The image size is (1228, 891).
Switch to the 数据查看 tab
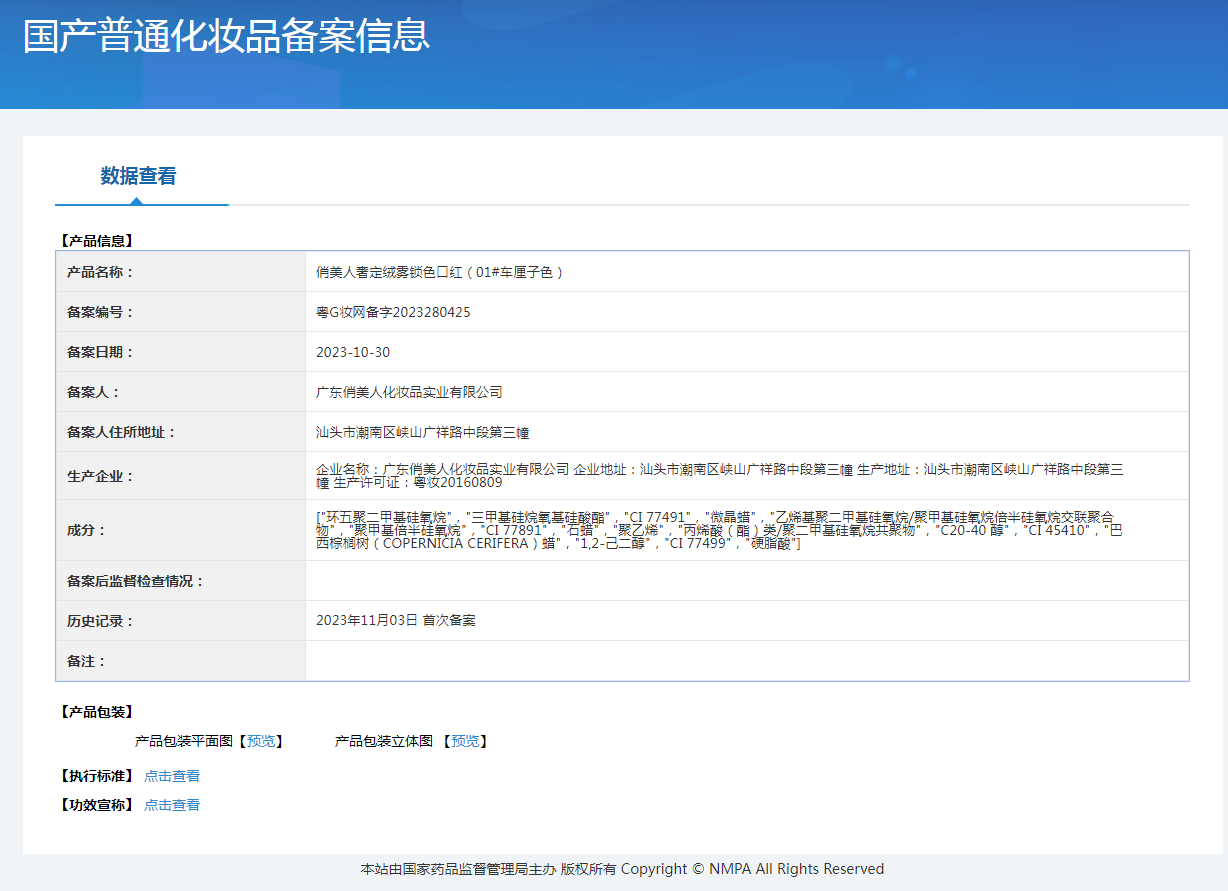pos(138,176)
